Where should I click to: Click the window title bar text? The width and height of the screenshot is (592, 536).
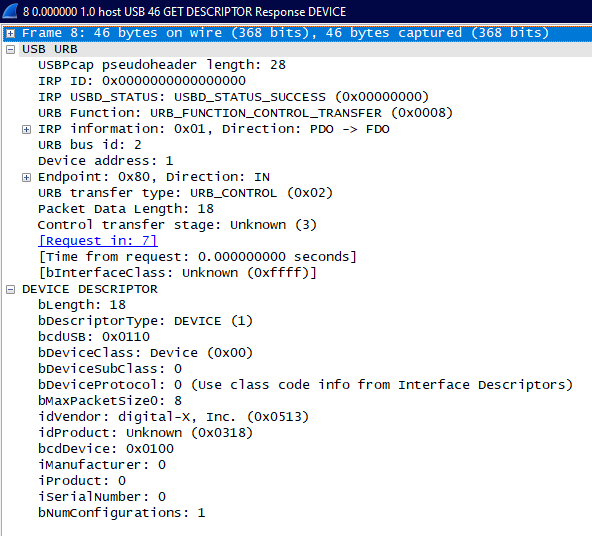(x=184, y=12)
